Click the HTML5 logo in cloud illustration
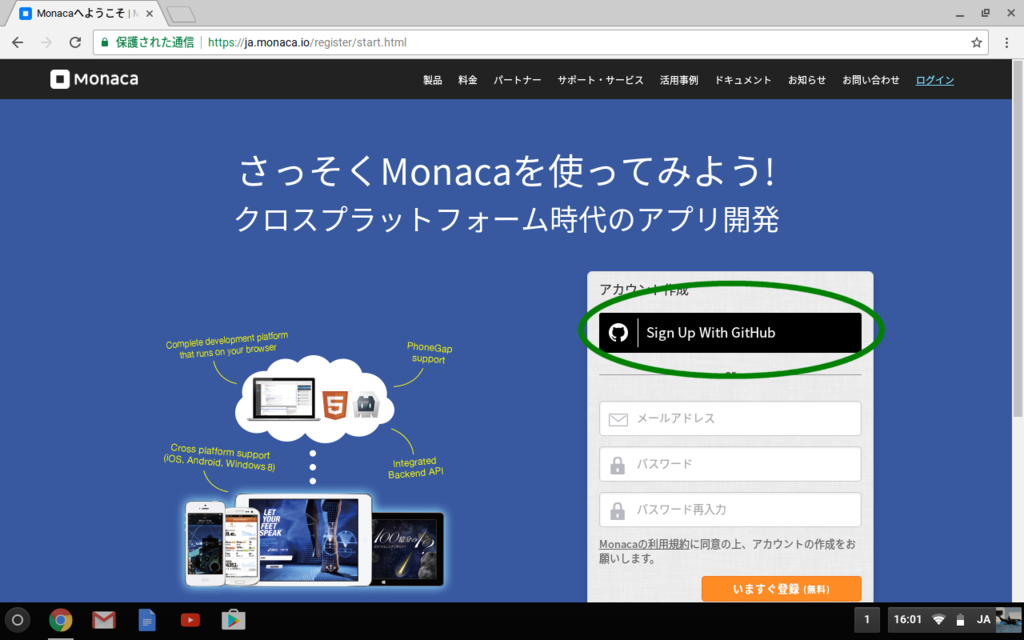This screenshot has width=1024, height=640. [x=334, y=404]
